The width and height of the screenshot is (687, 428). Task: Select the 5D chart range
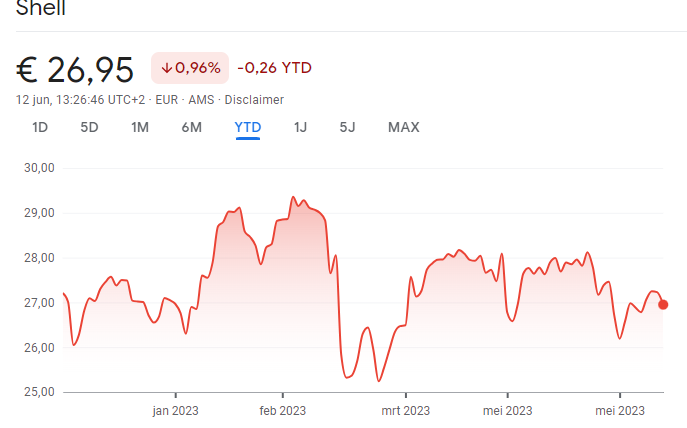pos(89,127)
